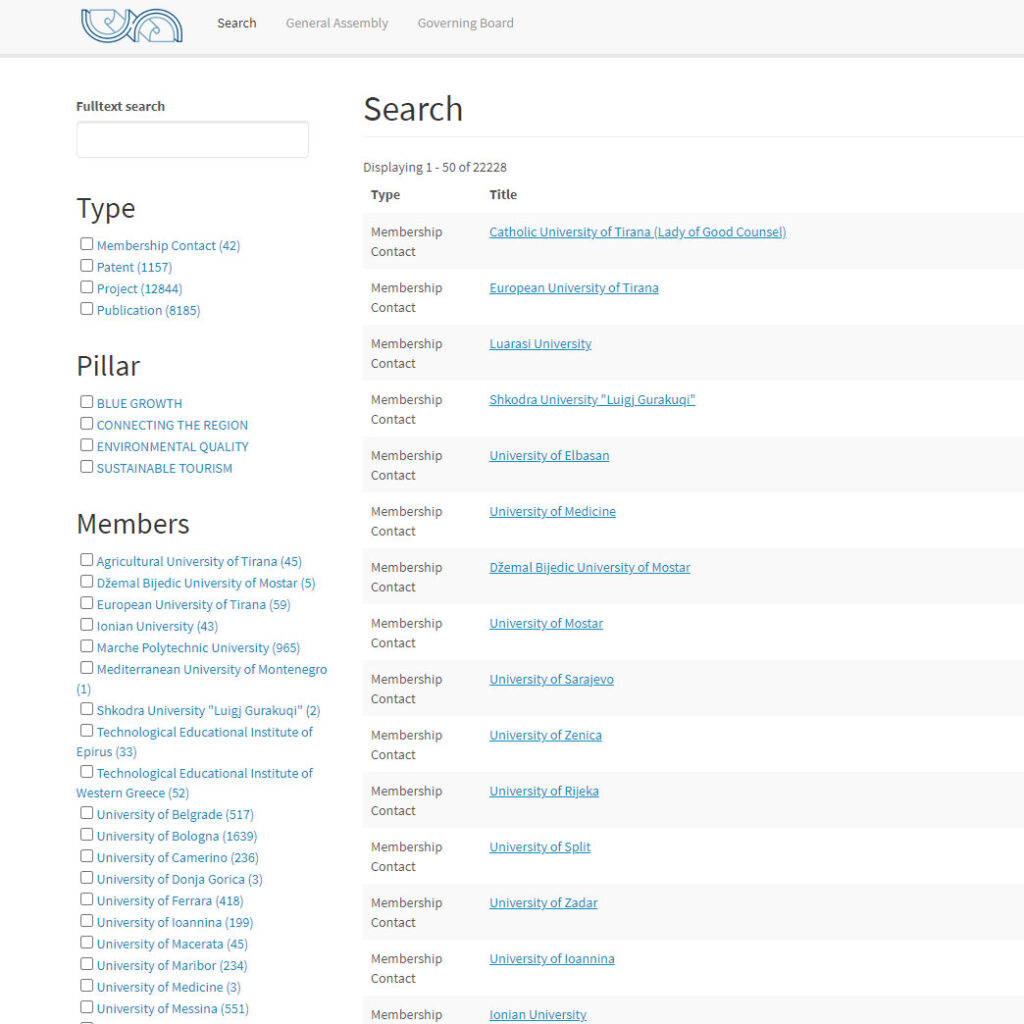
Task: Open the General Assembly nav item
Action: (x=336, y=23)
